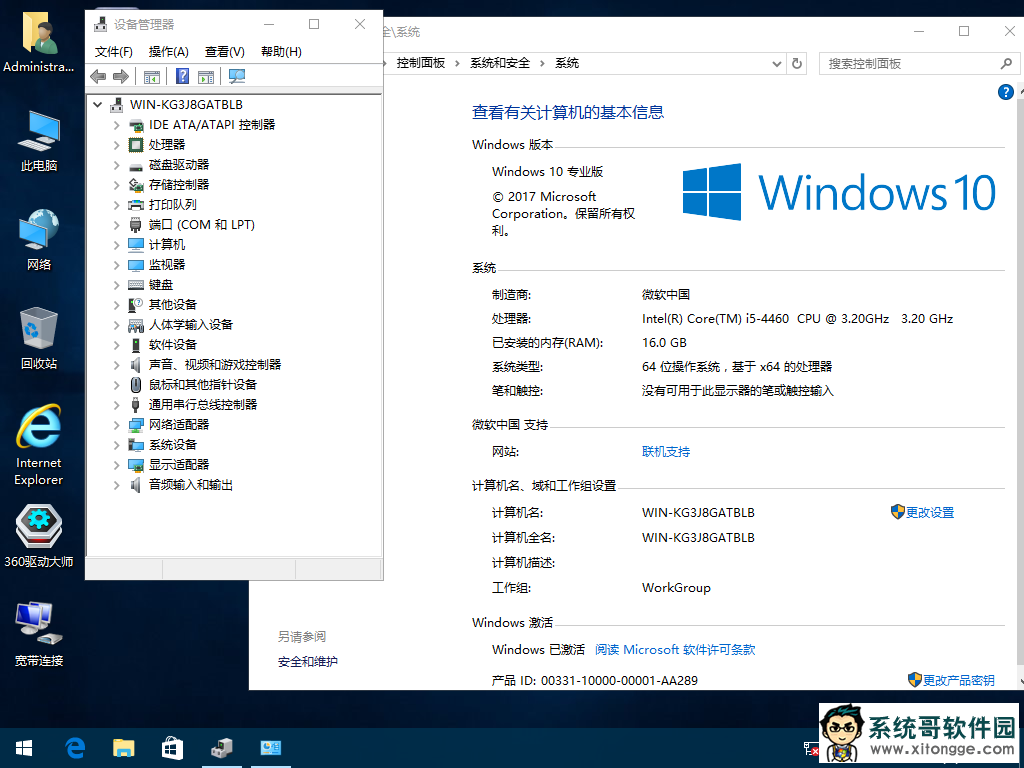1024x768 pixels.
Task: Open the 宽带连接 desktop shortcut
Action: [x=39, y=635]
